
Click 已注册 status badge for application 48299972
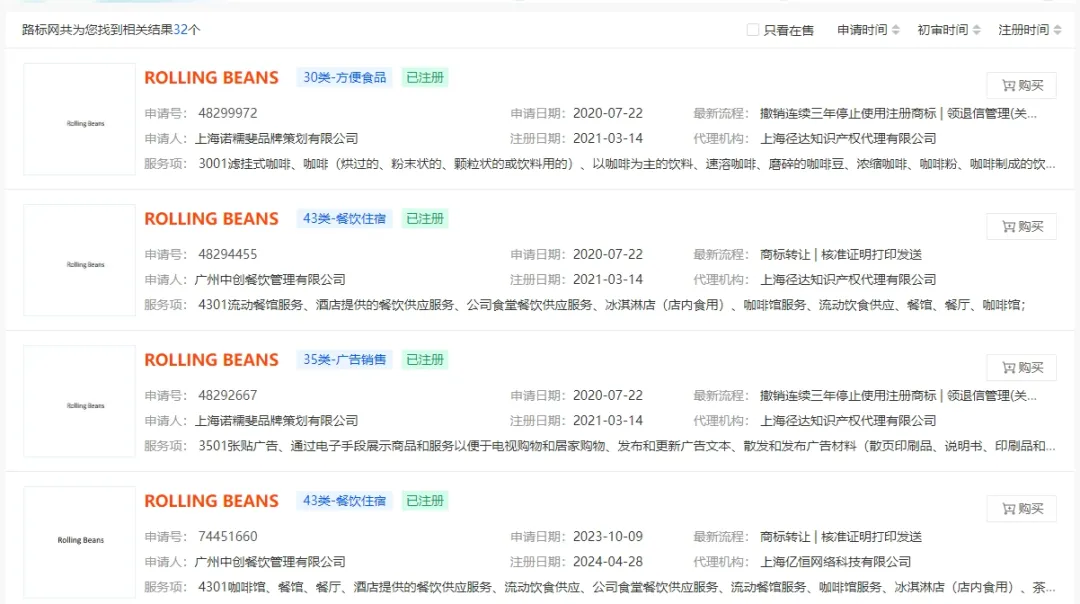point(424,77)
